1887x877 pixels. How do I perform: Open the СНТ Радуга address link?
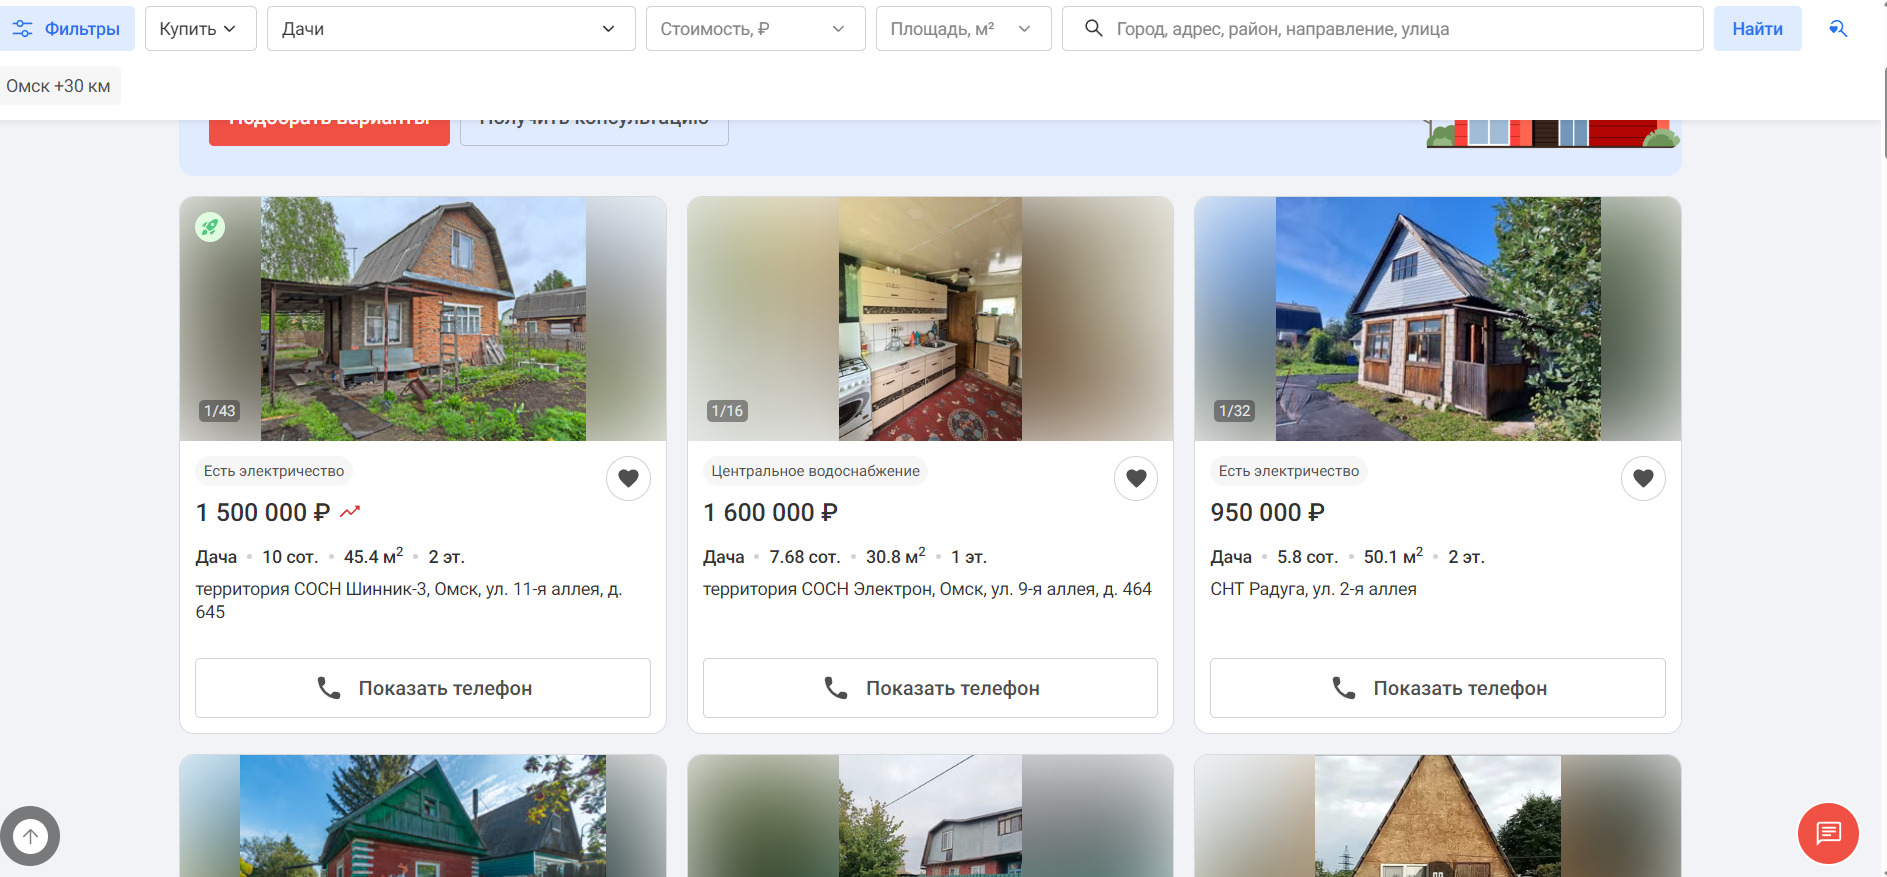[1313, 589]
